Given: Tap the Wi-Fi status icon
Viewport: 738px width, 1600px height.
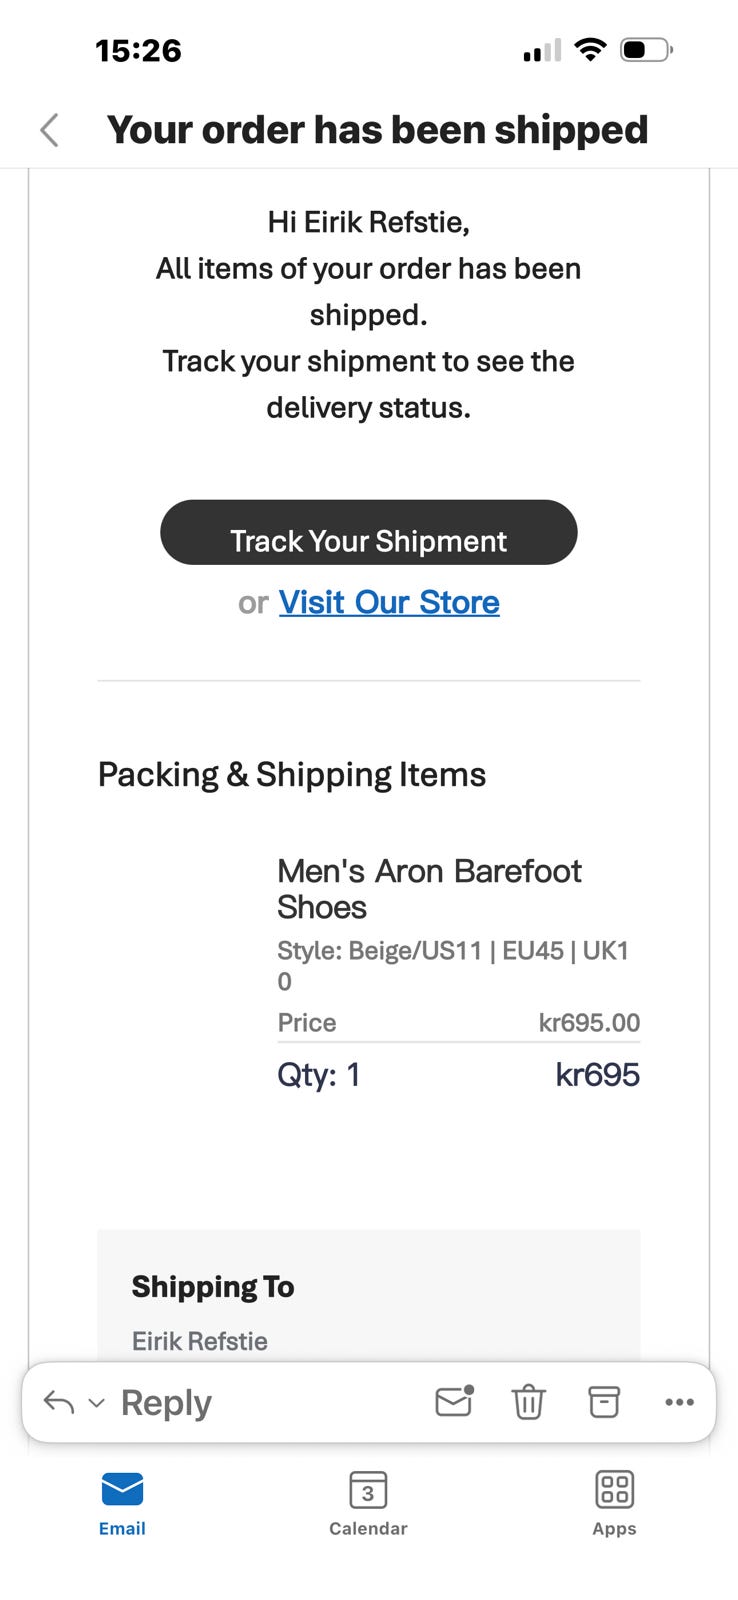Looking at the screenshot, I should (591, 49).
